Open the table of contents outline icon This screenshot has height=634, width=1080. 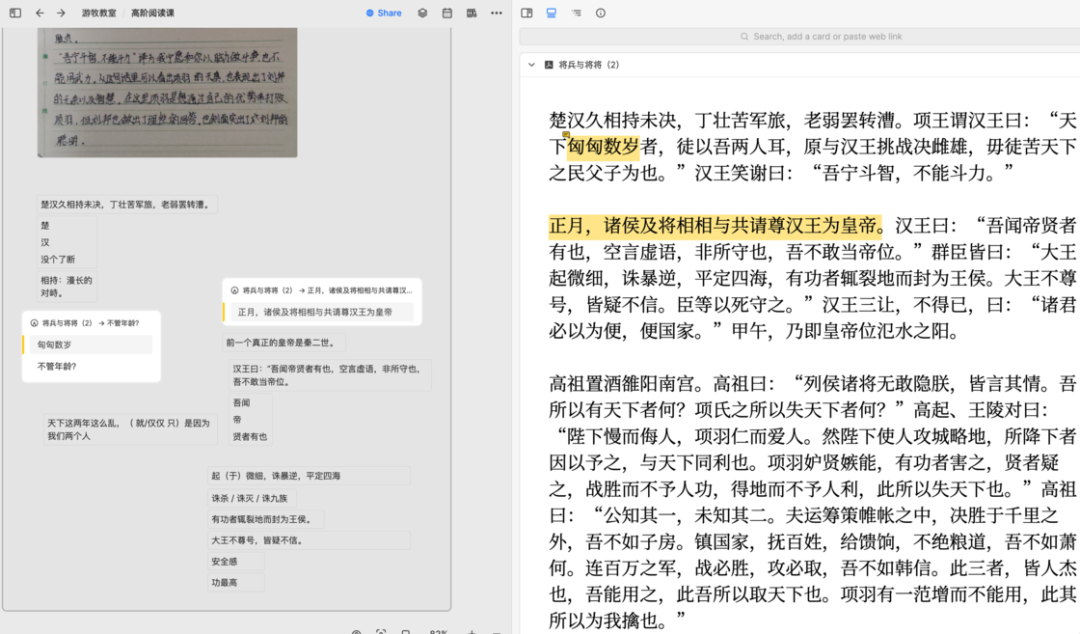pos(577,13)
